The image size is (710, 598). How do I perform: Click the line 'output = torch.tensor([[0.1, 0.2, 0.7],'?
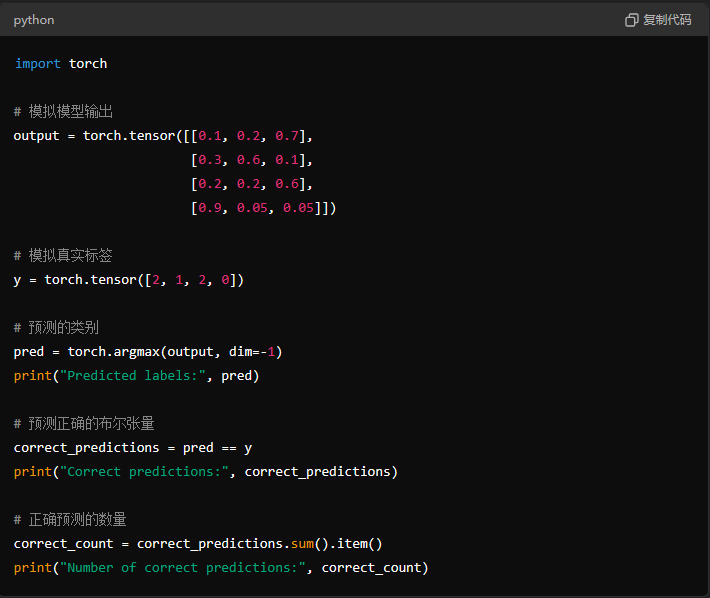[163, 135]
